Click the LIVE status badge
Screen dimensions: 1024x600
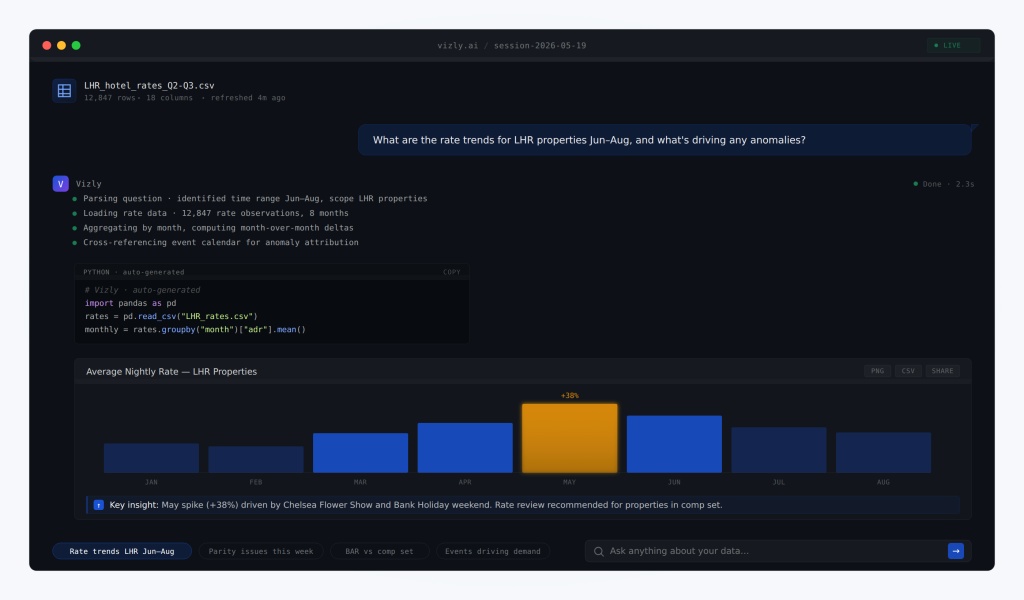953,45
